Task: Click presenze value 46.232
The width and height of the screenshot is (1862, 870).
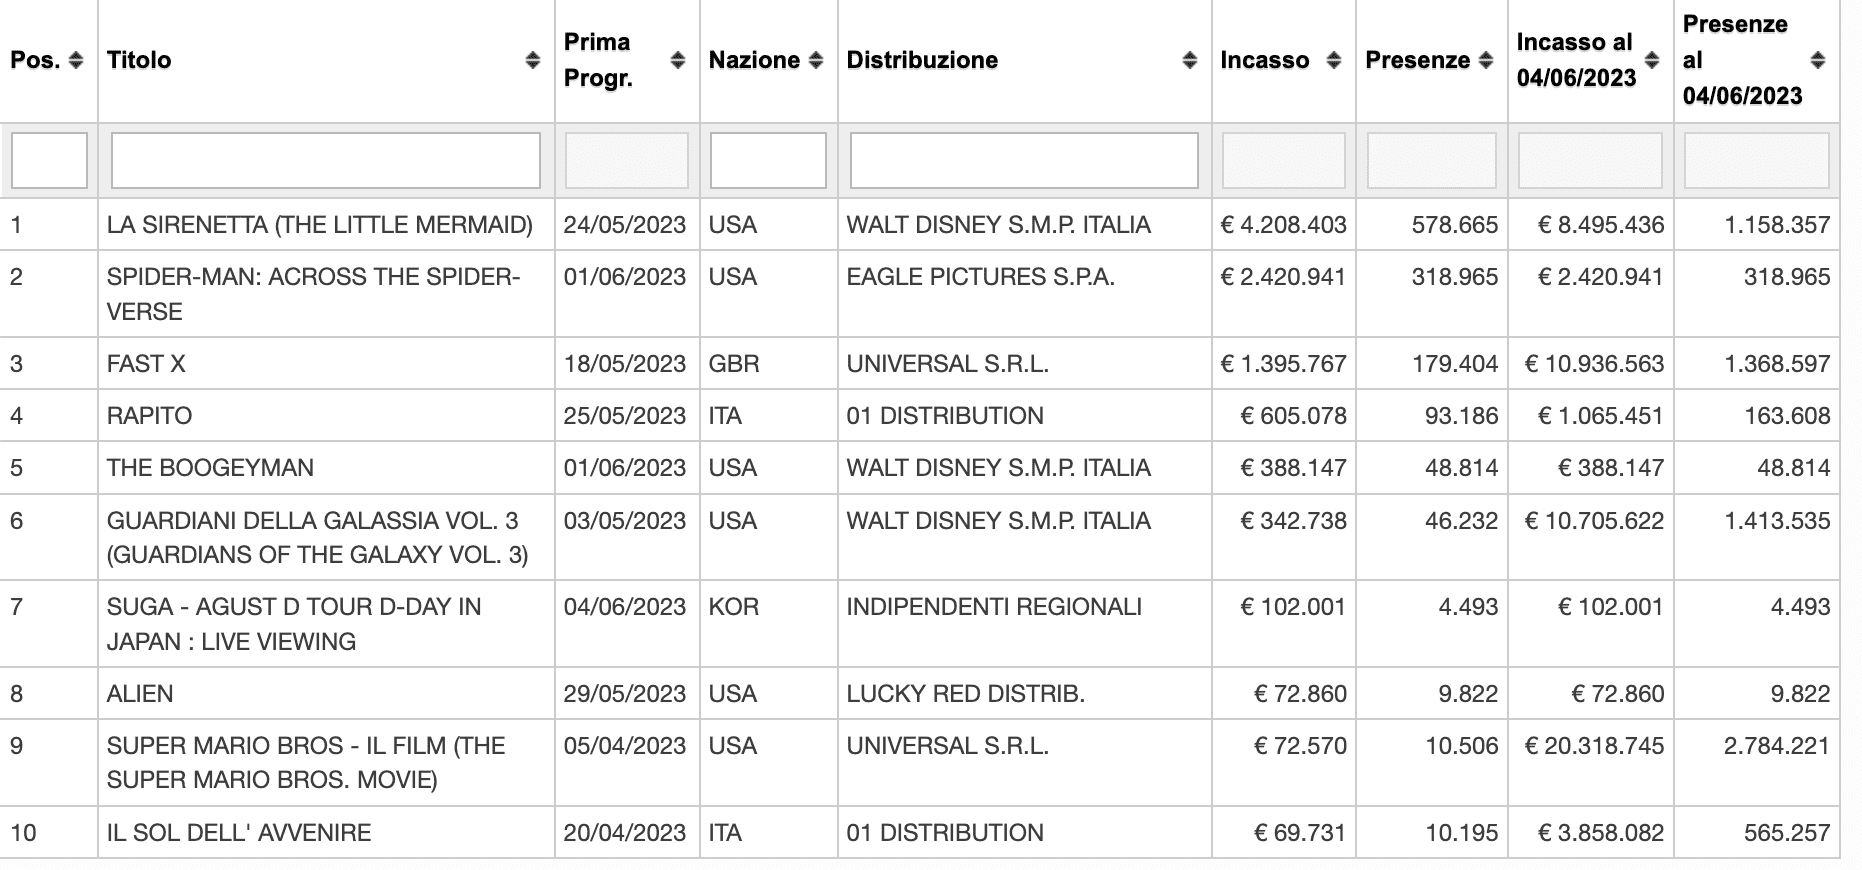Action: (x=1462, y=521)
